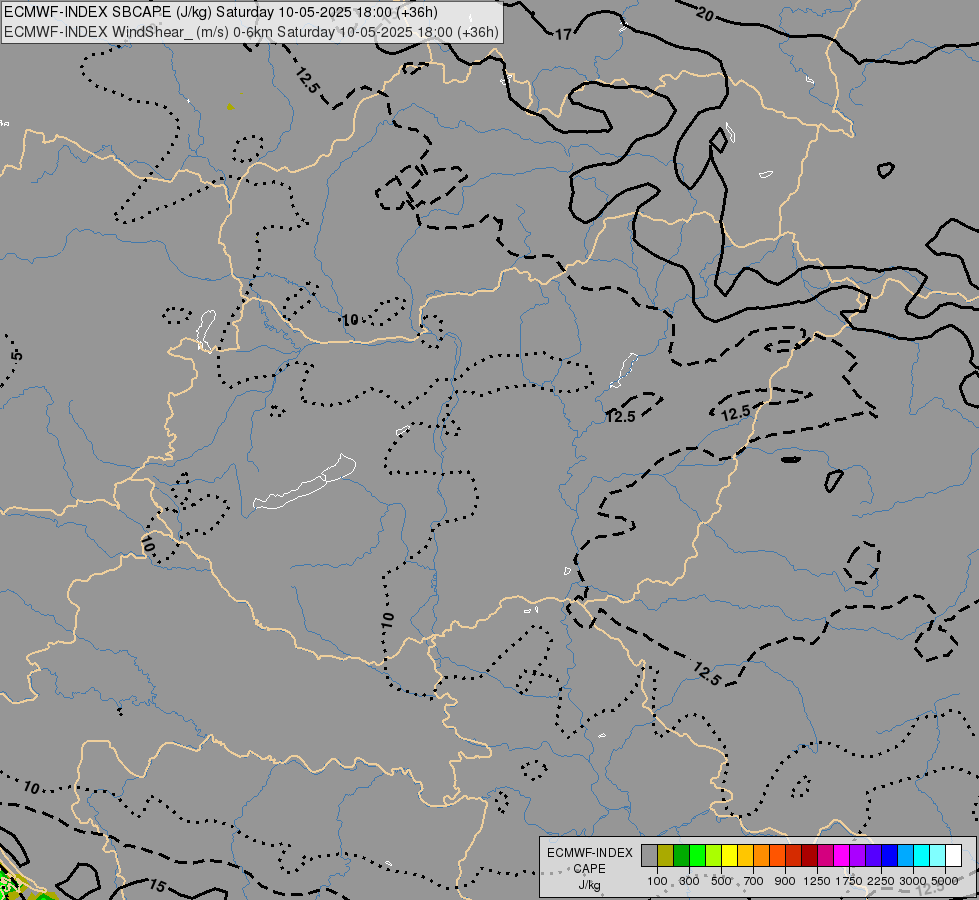Click the legend value 1250
The width and height of the screenshot is (979, 900).
(817, 881)
